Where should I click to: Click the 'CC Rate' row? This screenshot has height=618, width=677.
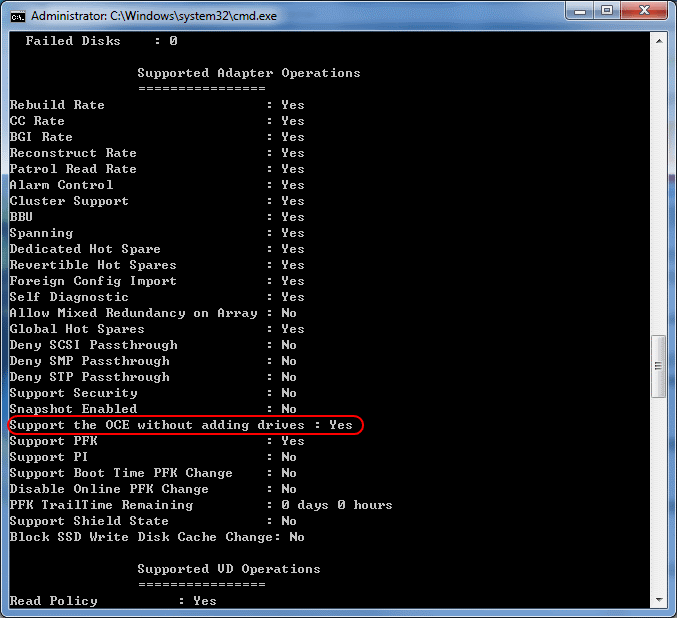click(157, 121)
